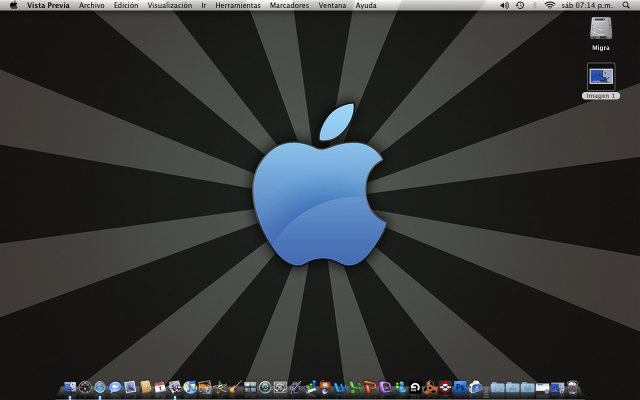Click the Bluetooth status icon
Image resolution: width=640 pixels, height=400 pixels.
(x=535, y=5)
